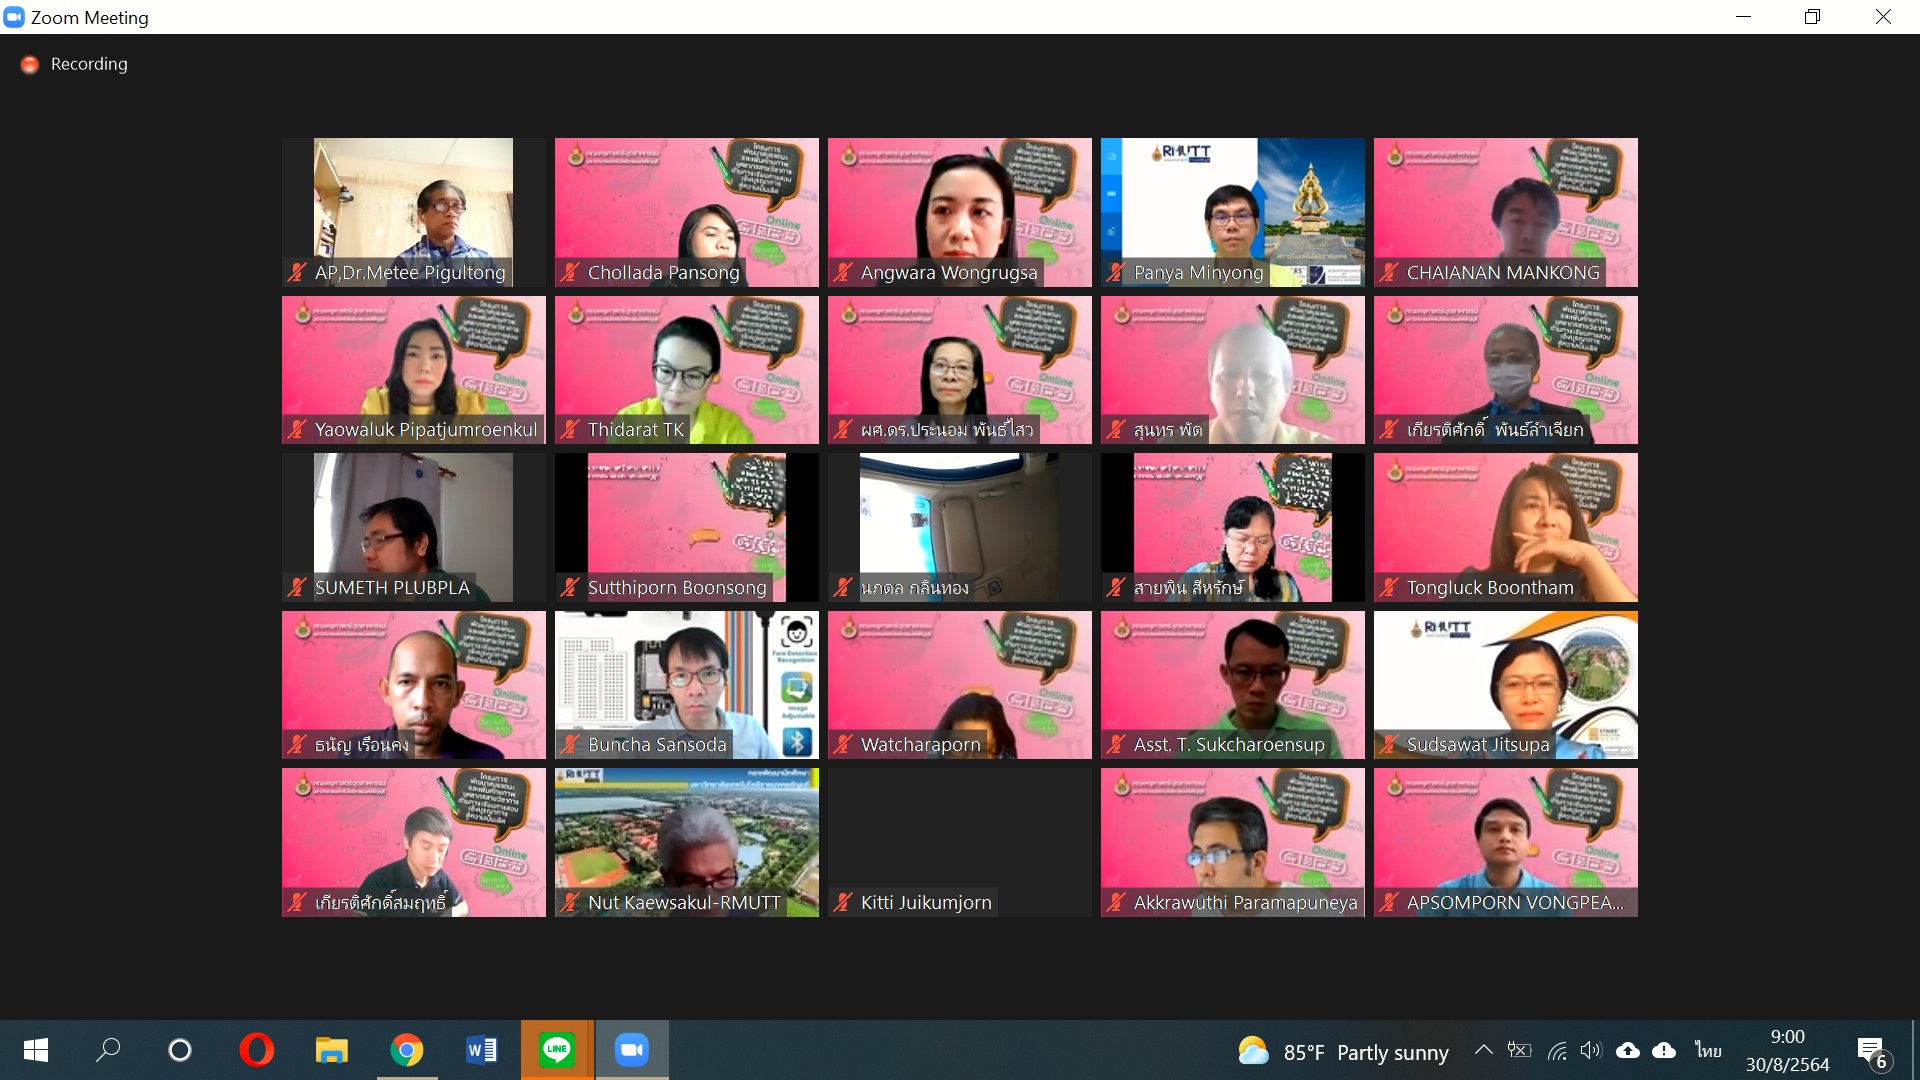This screenshot has width=1920, height=1080.
Task: Open Opera browser from the taskbar
Action: coord(256,1050)
